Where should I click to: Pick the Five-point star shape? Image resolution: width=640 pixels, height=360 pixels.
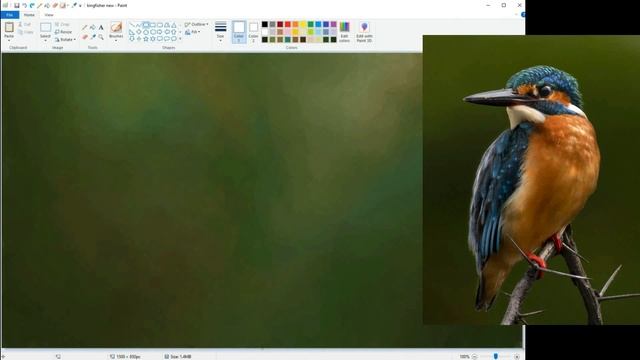pos(146,39)
